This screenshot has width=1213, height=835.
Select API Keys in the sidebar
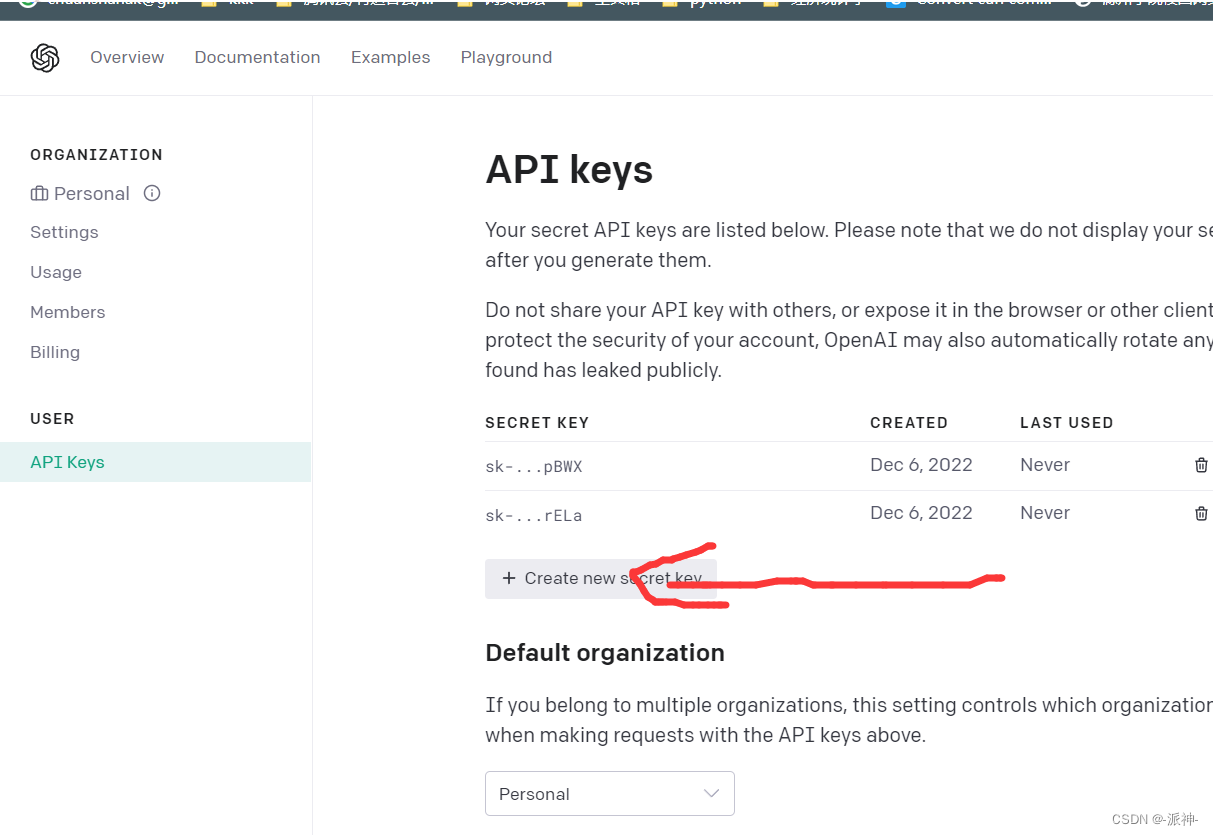(x=67, y=462)
